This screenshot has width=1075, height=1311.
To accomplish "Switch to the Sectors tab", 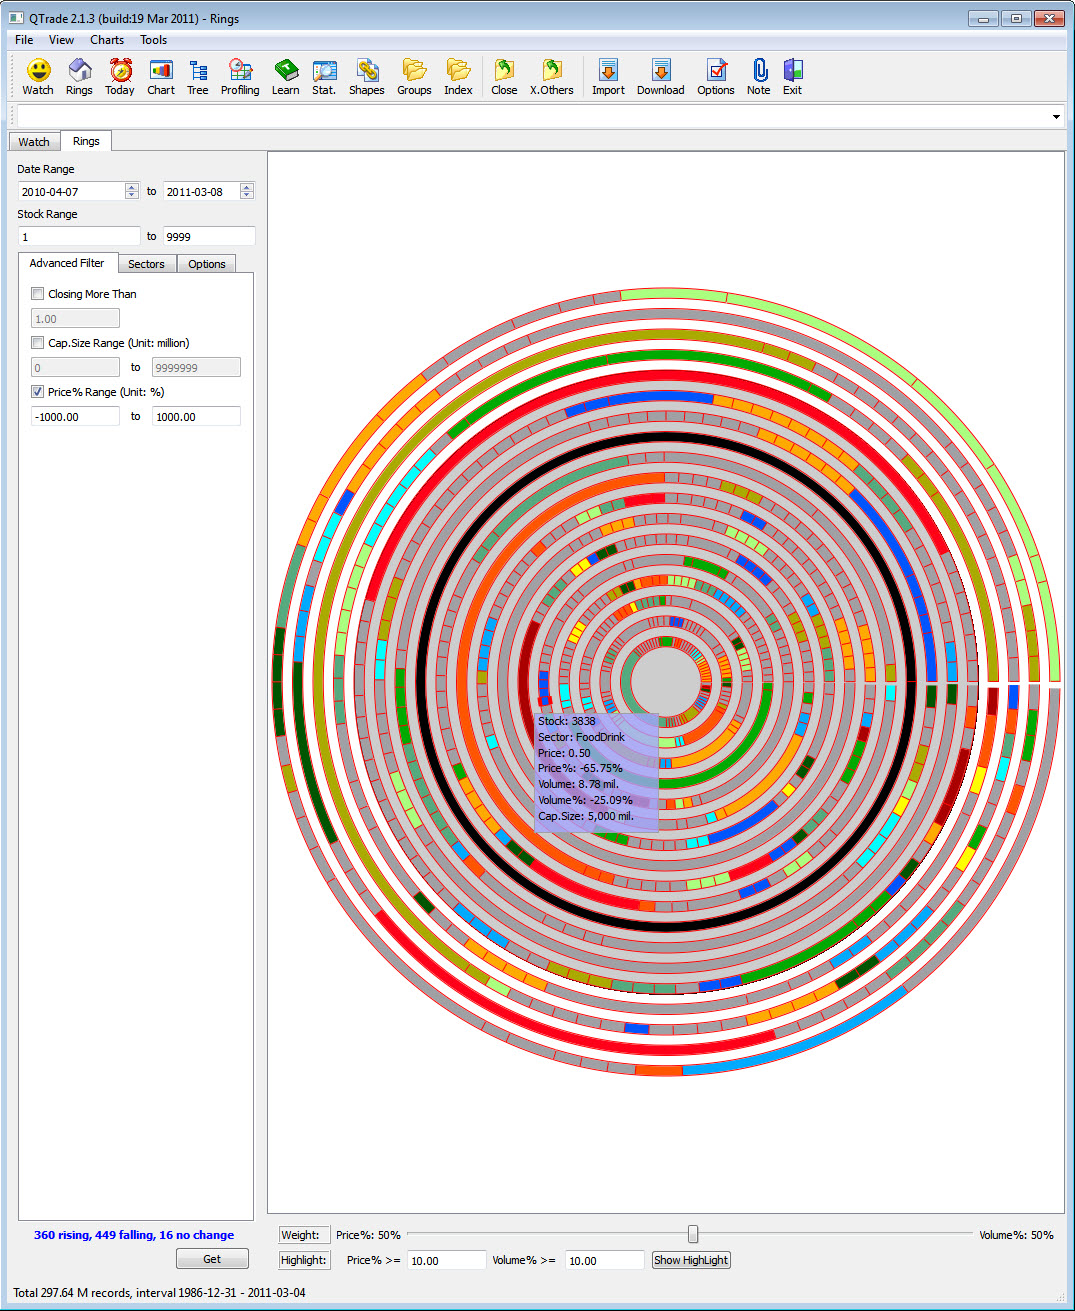I will (146, 263).
